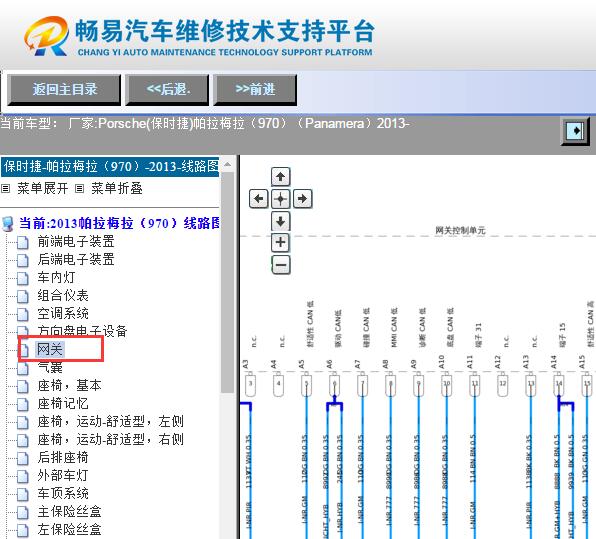Click the page icon beside 左保险丝盒
Viewport: 596px width, 539px height.
[23, 530]
